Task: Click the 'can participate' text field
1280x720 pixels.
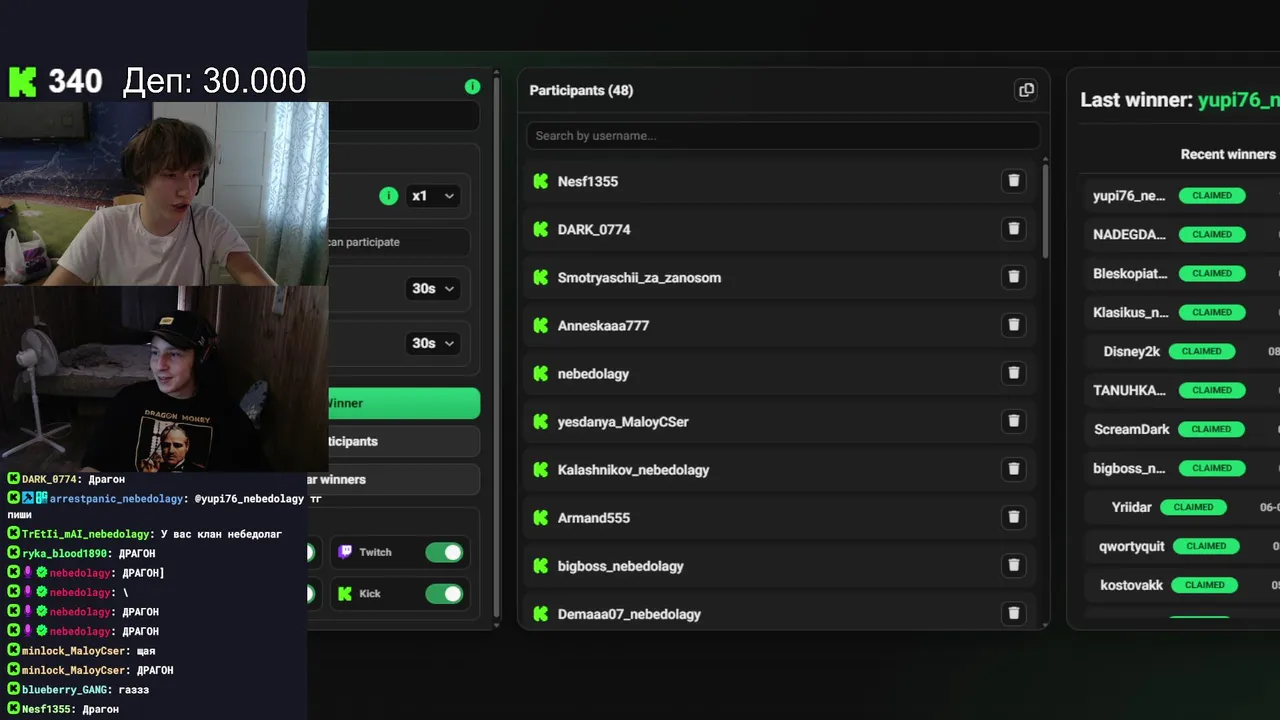Action: pos(398,242)
